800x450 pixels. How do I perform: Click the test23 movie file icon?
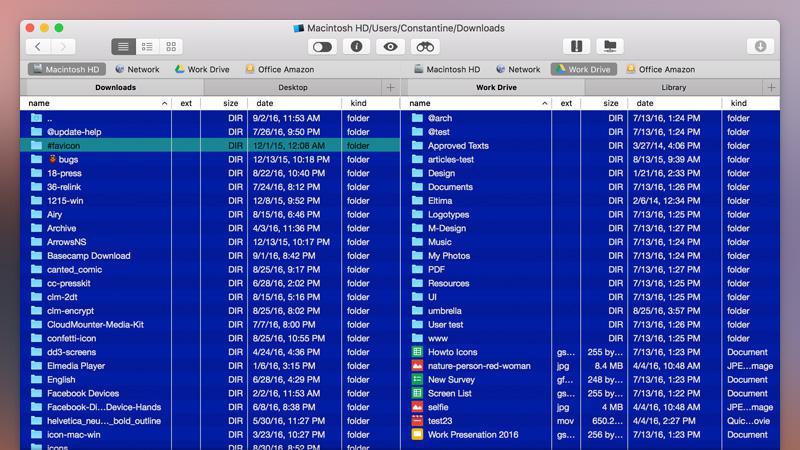pyautogui.click(x=417, y=420)
